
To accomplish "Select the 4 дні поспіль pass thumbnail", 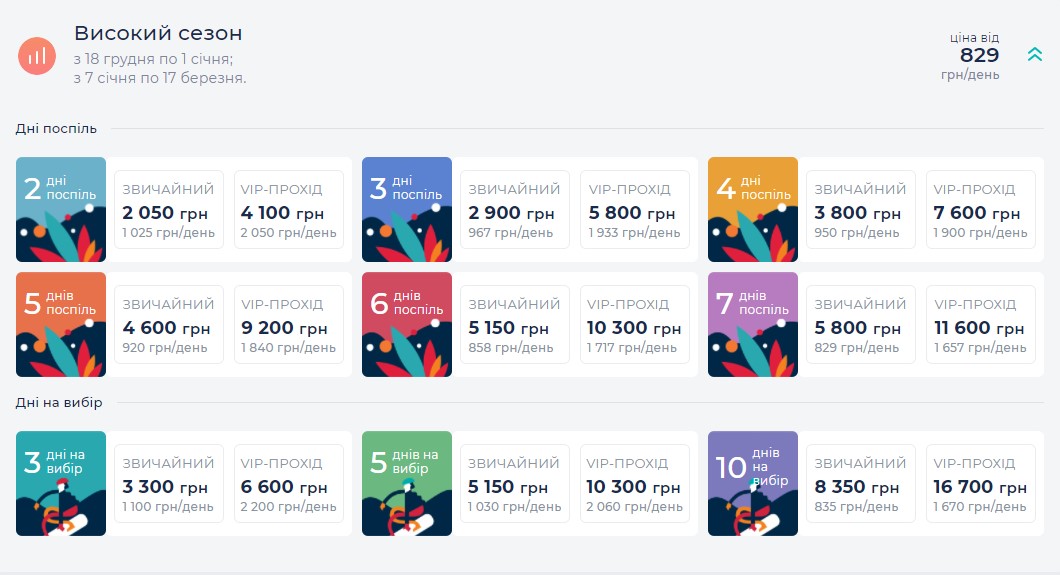I will pos(753,209).
